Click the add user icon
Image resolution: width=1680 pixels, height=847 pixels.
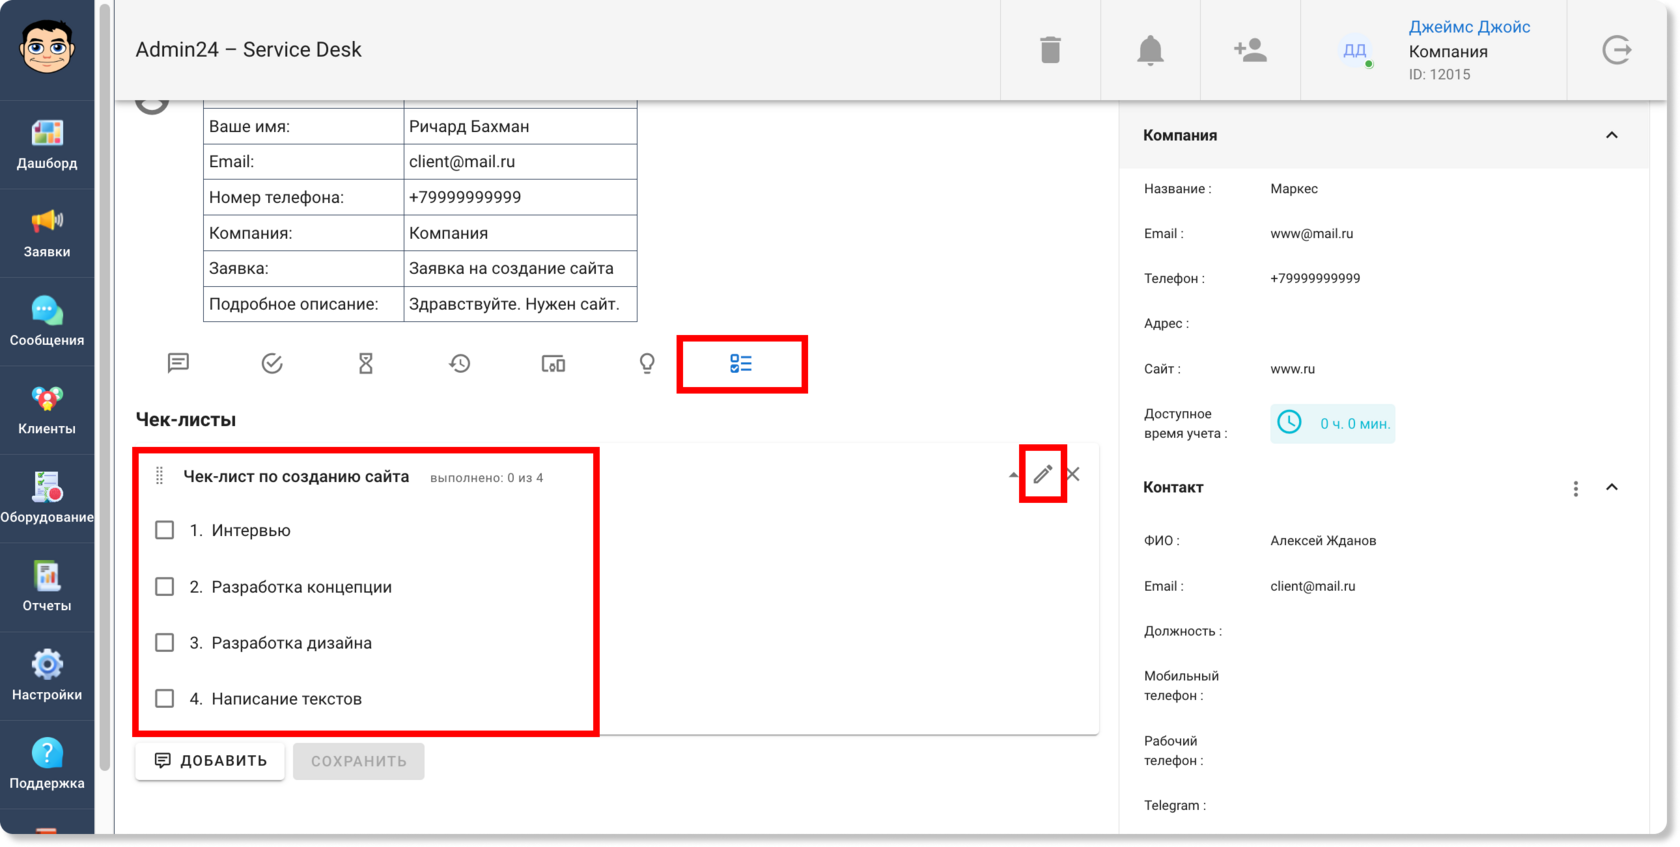pos(1250,50)
